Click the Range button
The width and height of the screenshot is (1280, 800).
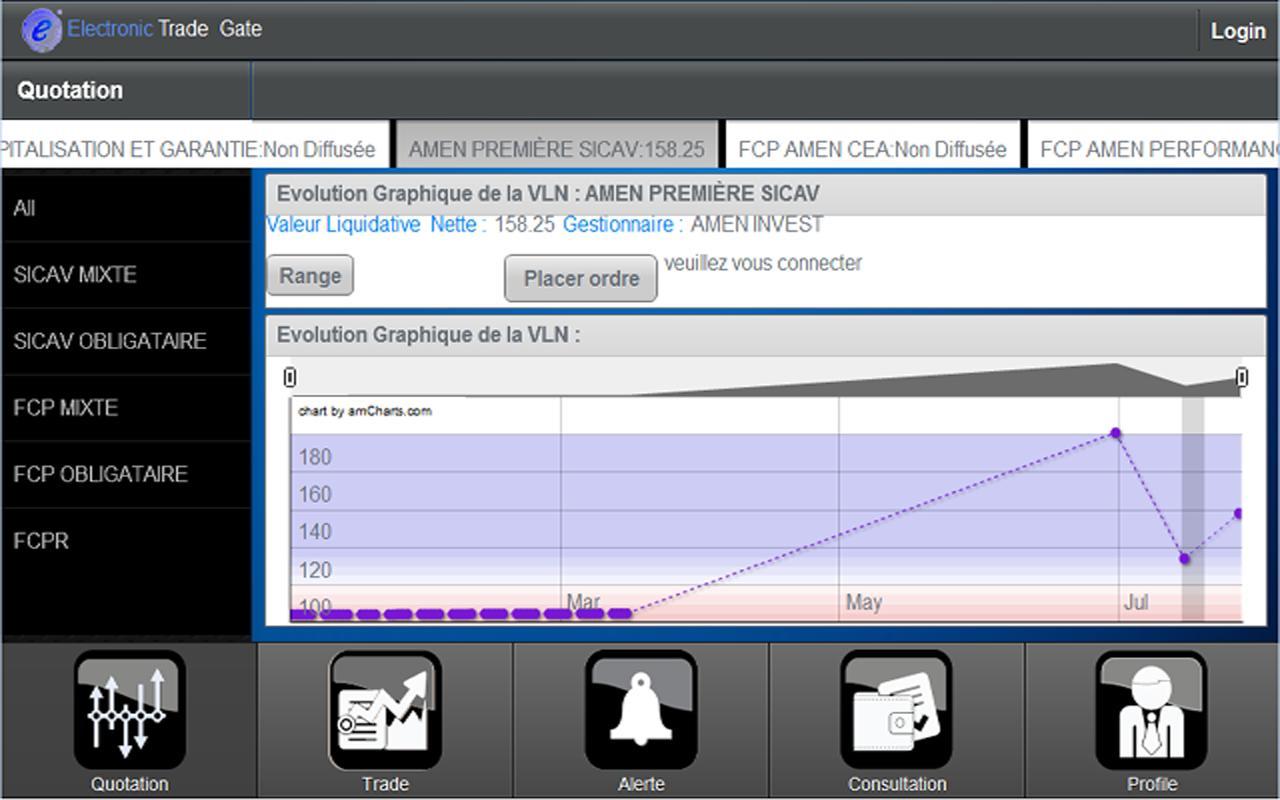(x=310, y=276)
